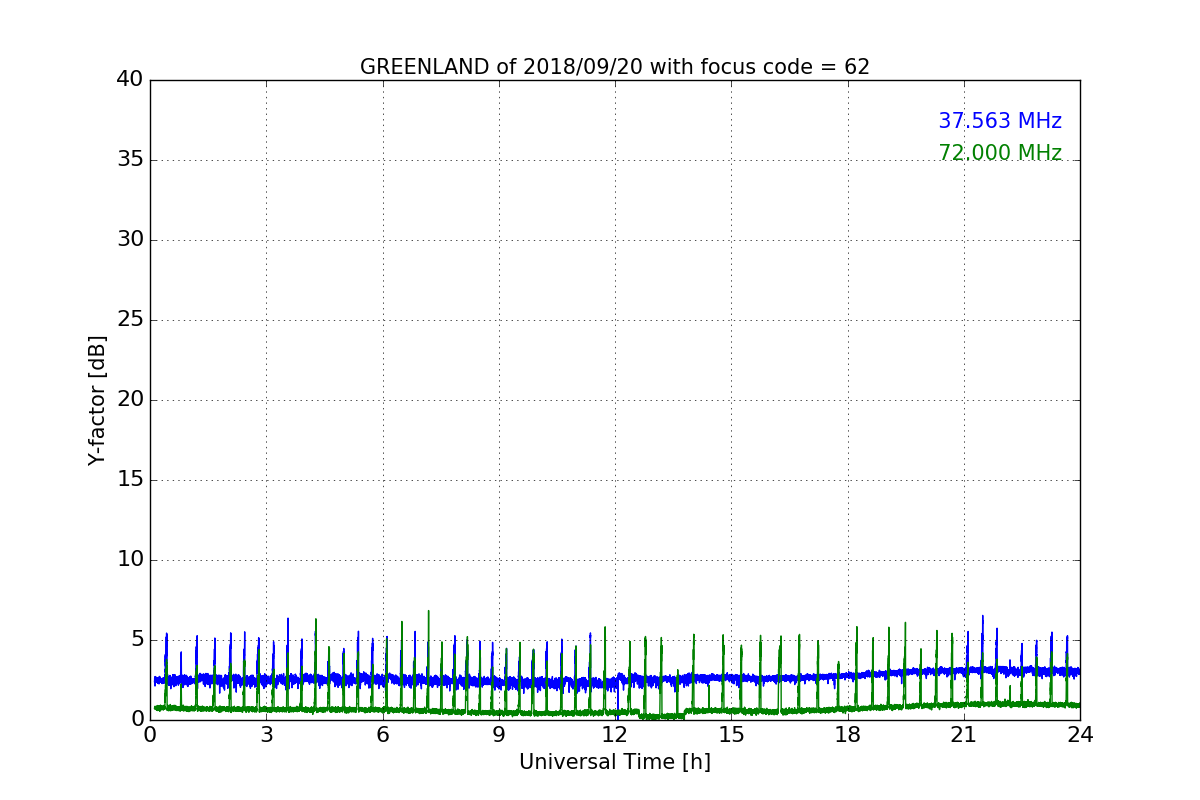Click x-axis tick label 12
Image resolution: width=1200 pixels, height=800 pixels.
point(615,735)
